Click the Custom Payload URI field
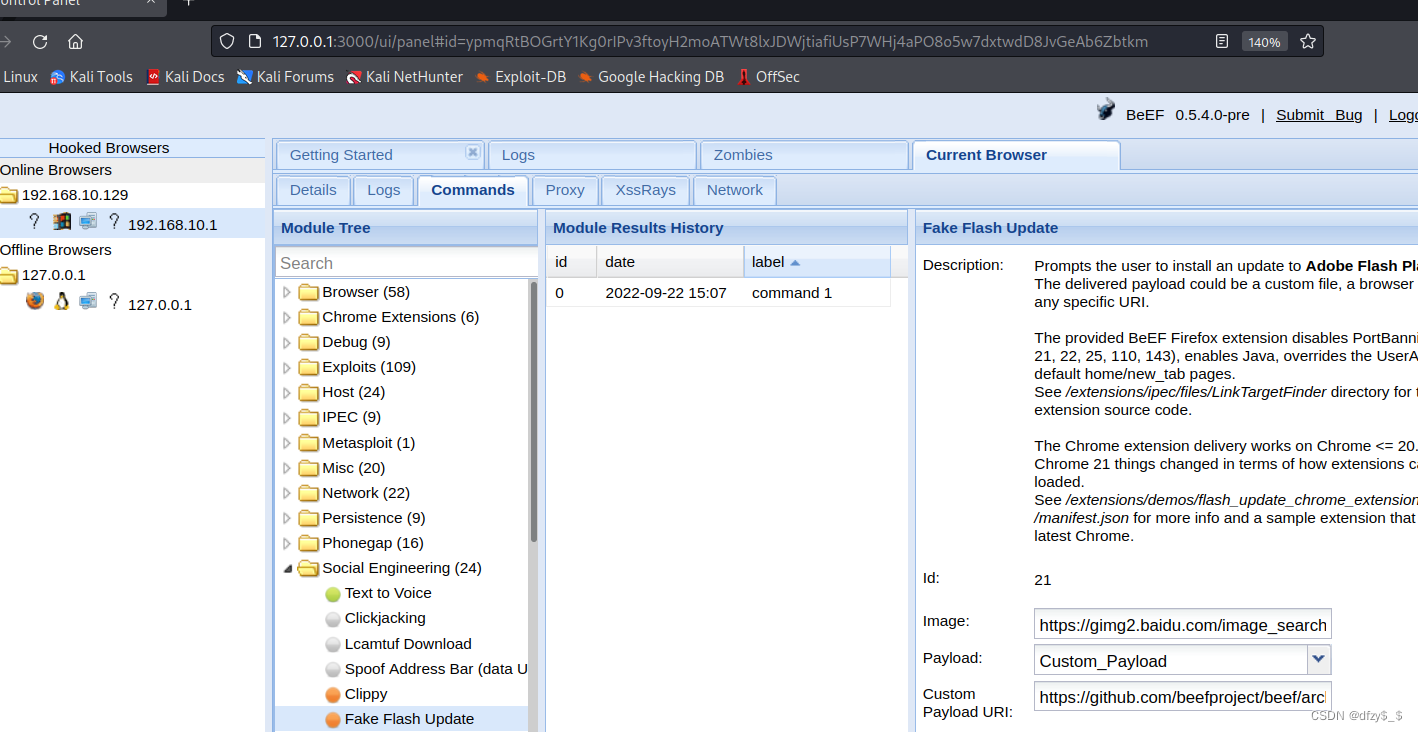Viewport: 1418px width, 732px height. tap(1183, 697)
